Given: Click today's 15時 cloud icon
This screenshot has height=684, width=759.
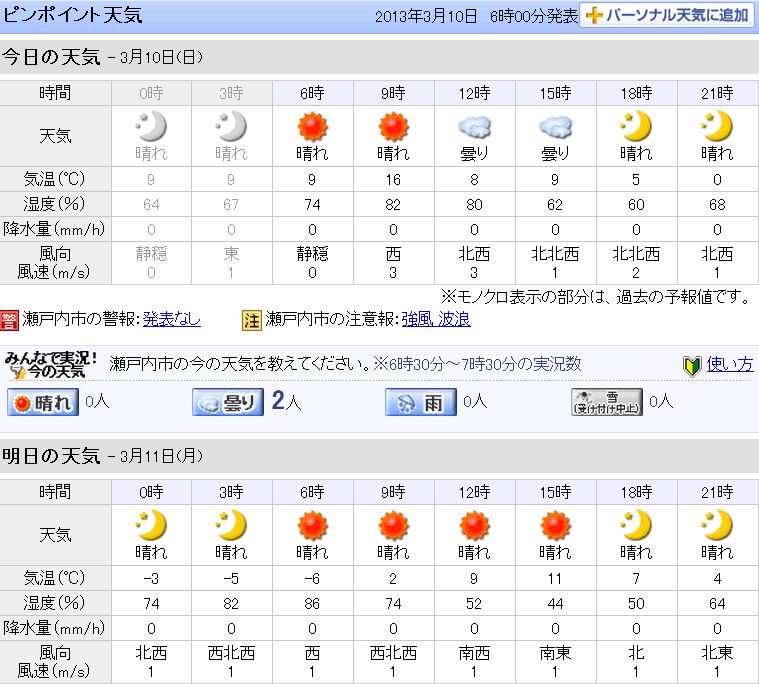Looking at the screenshot, I should click(x=555, y=127).
